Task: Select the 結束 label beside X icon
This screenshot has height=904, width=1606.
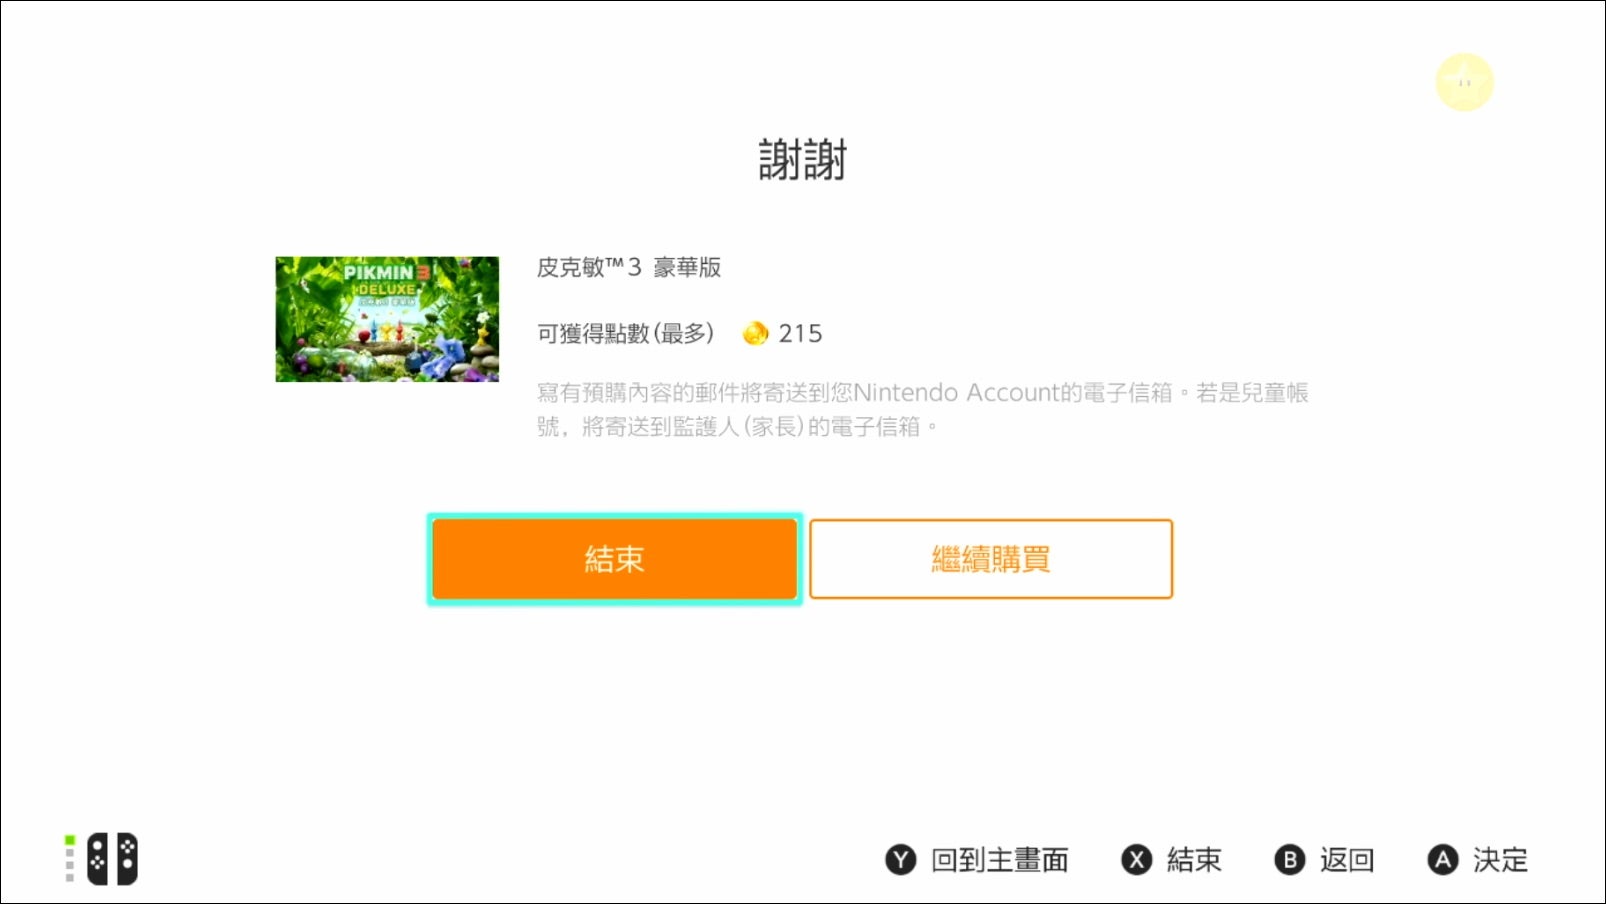Action: (1194, 860)
